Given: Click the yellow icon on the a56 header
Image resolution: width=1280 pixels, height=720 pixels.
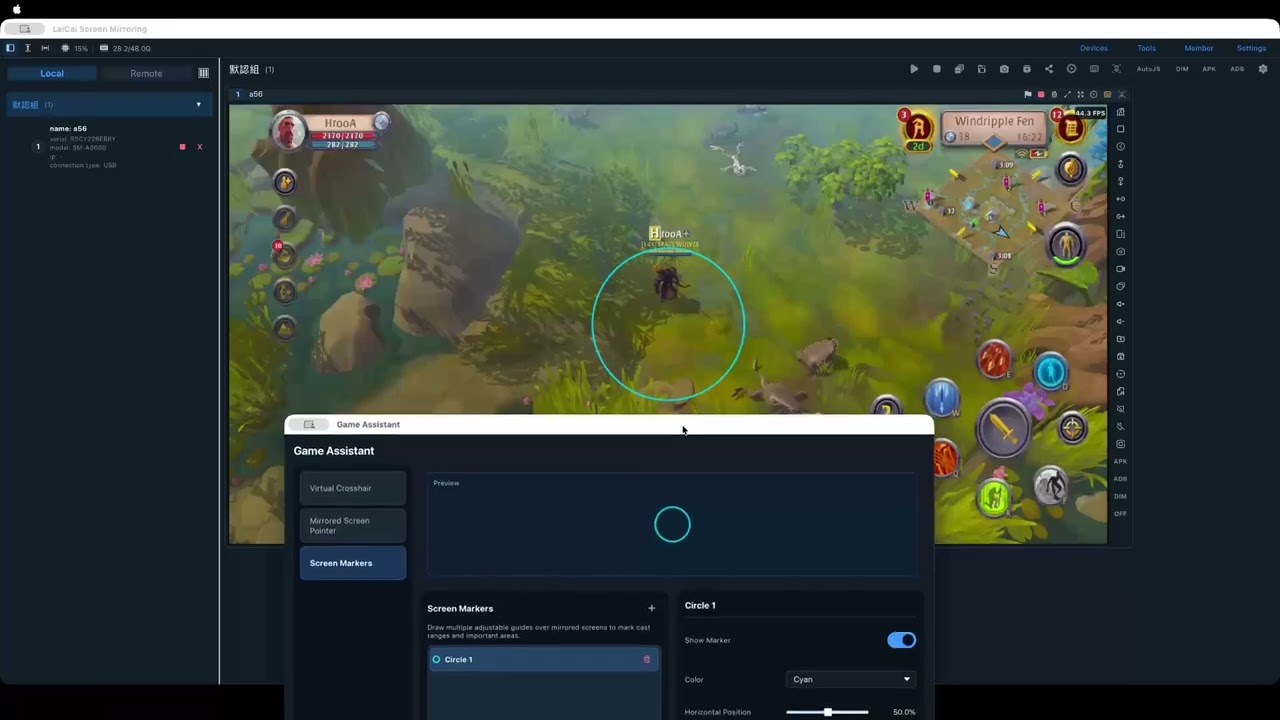Looking at the screenshot, I should click(1107, 95).
